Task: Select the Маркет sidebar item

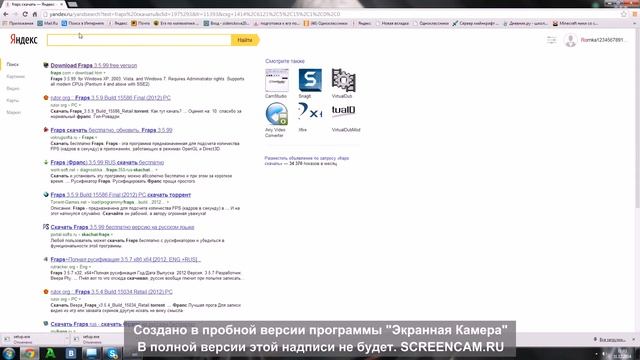Action: coord(13,112)
